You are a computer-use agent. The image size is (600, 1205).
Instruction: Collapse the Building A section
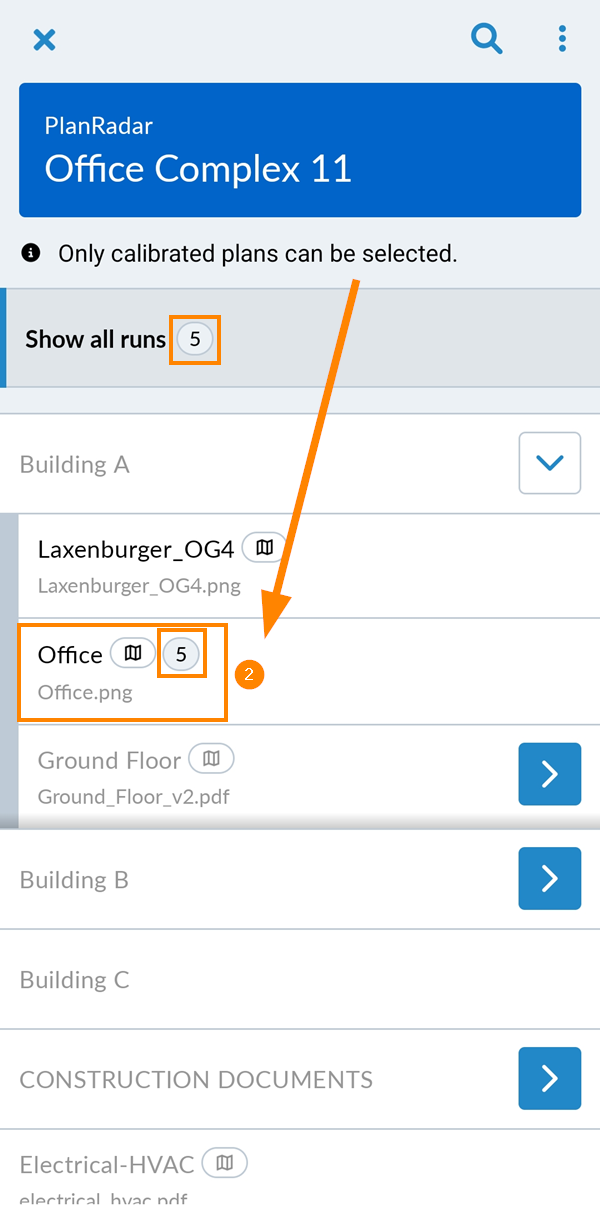[549, 463]
